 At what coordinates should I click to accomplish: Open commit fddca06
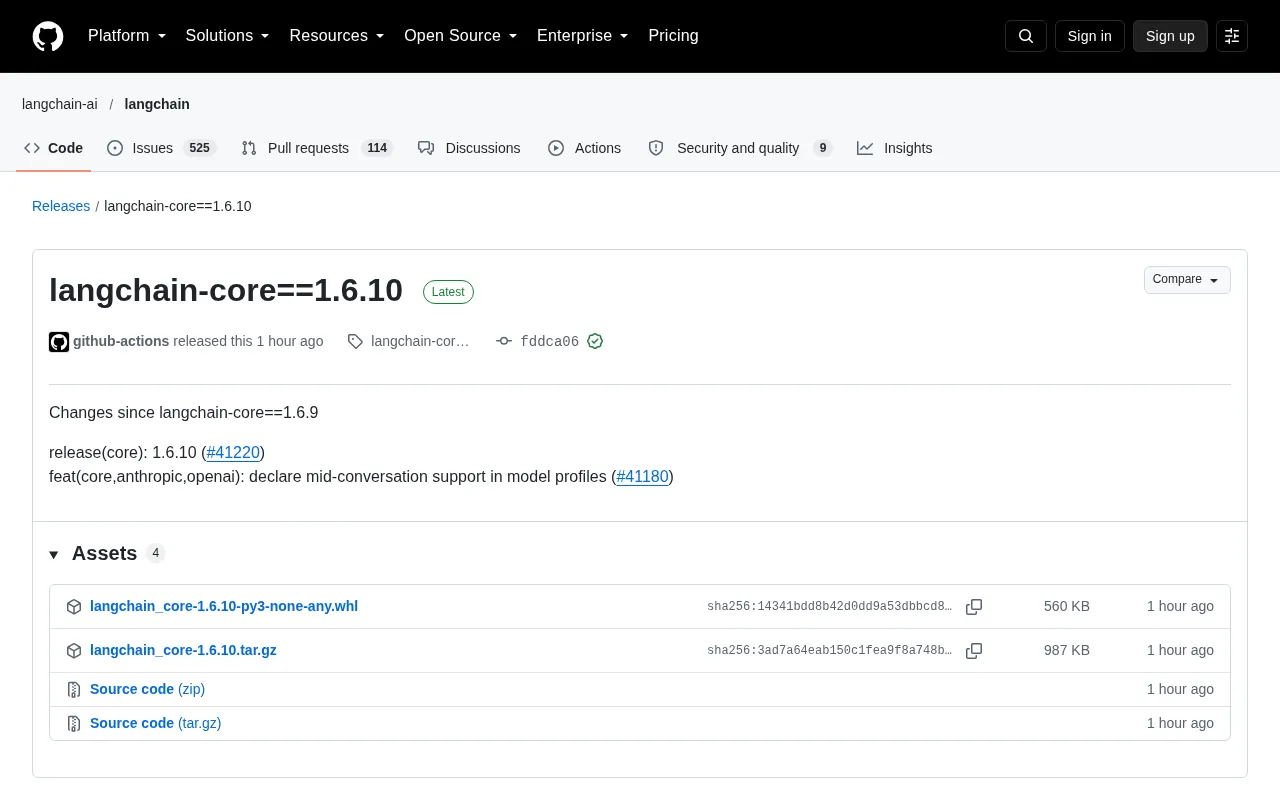(x=549, y=341)
